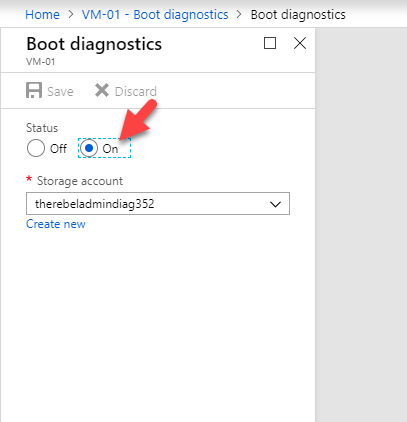Go to Home breadcrumb
The width and height of the screenshot is (407, 422).
(x=42, y=15)
